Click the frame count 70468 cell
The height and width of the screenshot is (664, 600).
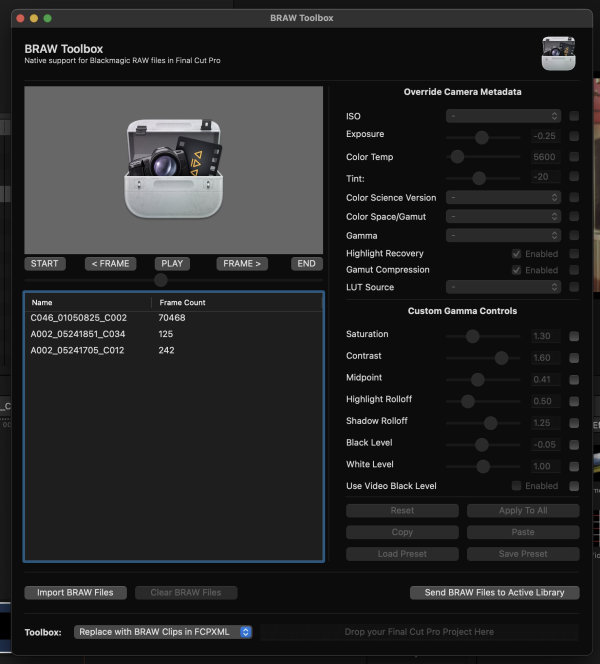tap(172, 318)
